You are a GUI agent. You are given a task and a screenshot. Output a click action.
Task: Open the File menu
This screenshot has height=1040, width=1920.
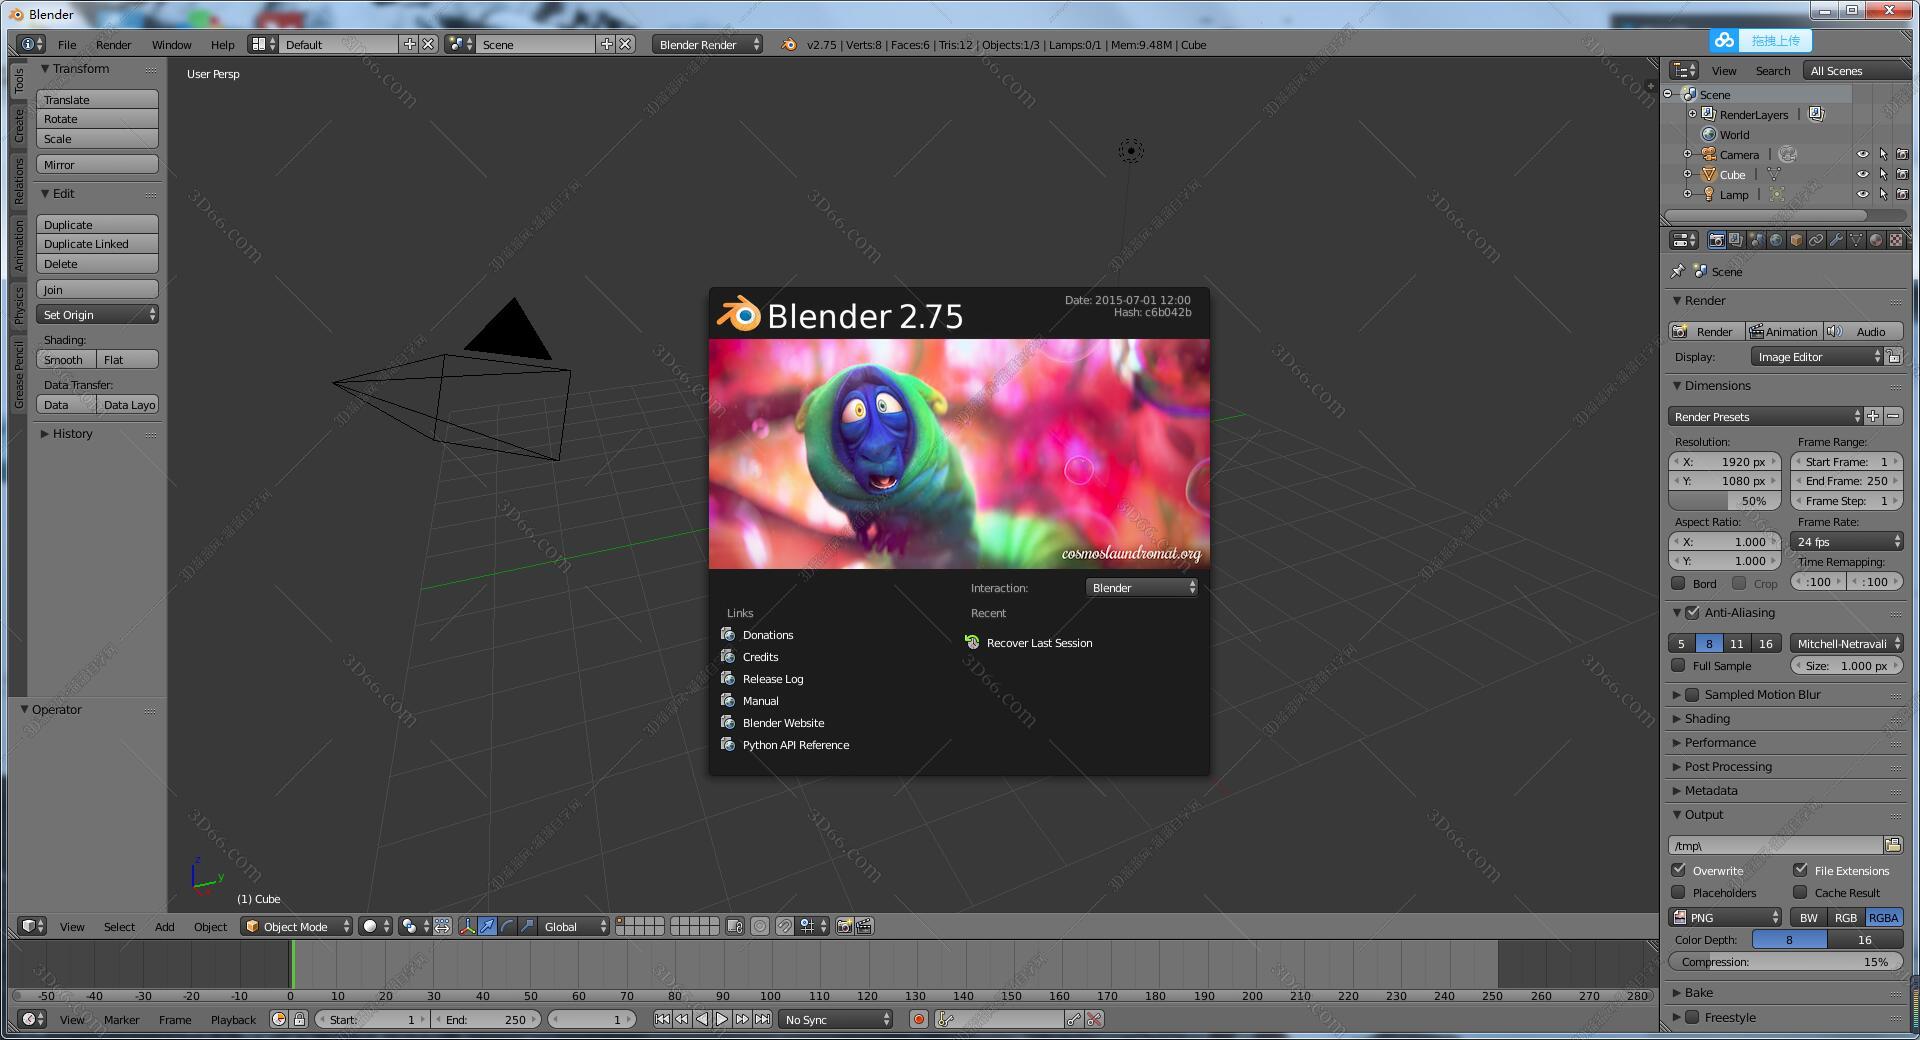(x=67, y=44)
